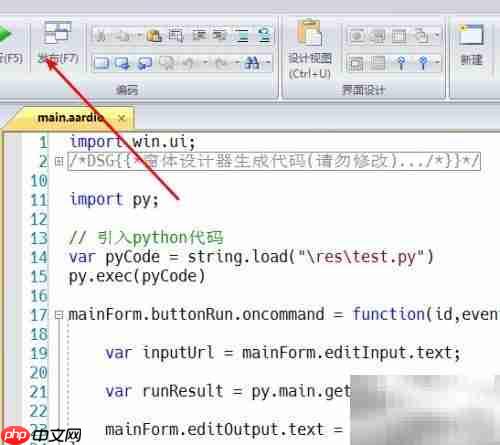
Task: Click line number 18 in the gutter
Action: [39, 334]
